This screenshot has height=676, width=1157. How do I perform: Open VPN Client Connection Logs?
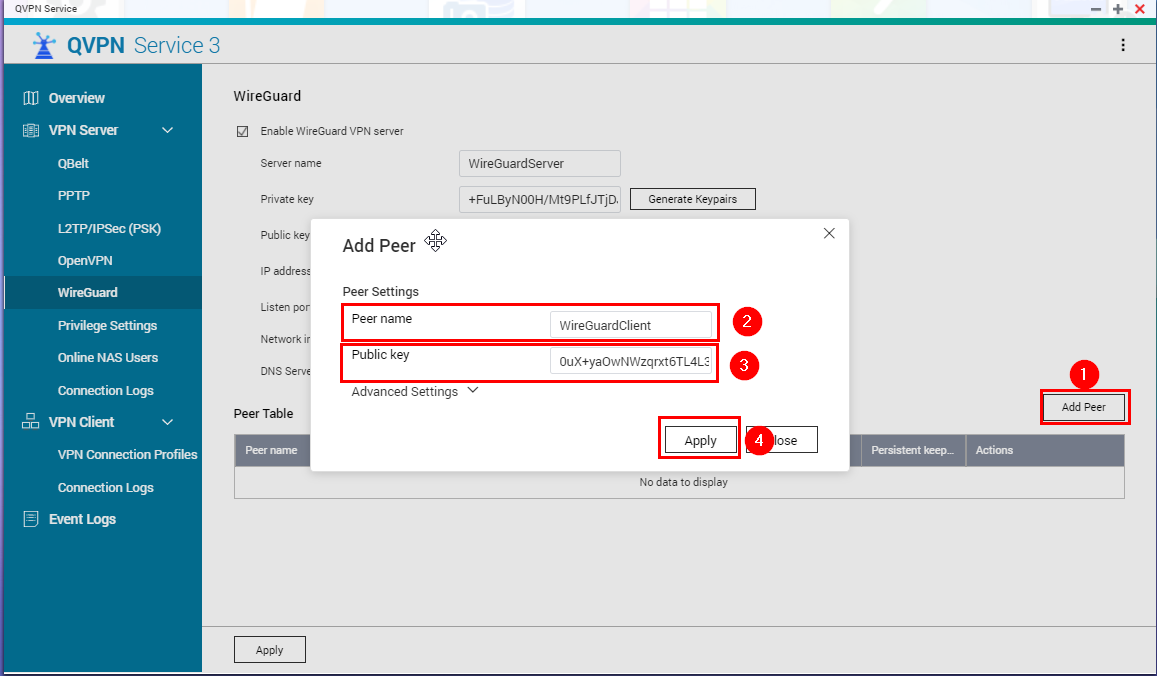coord(106,488)
